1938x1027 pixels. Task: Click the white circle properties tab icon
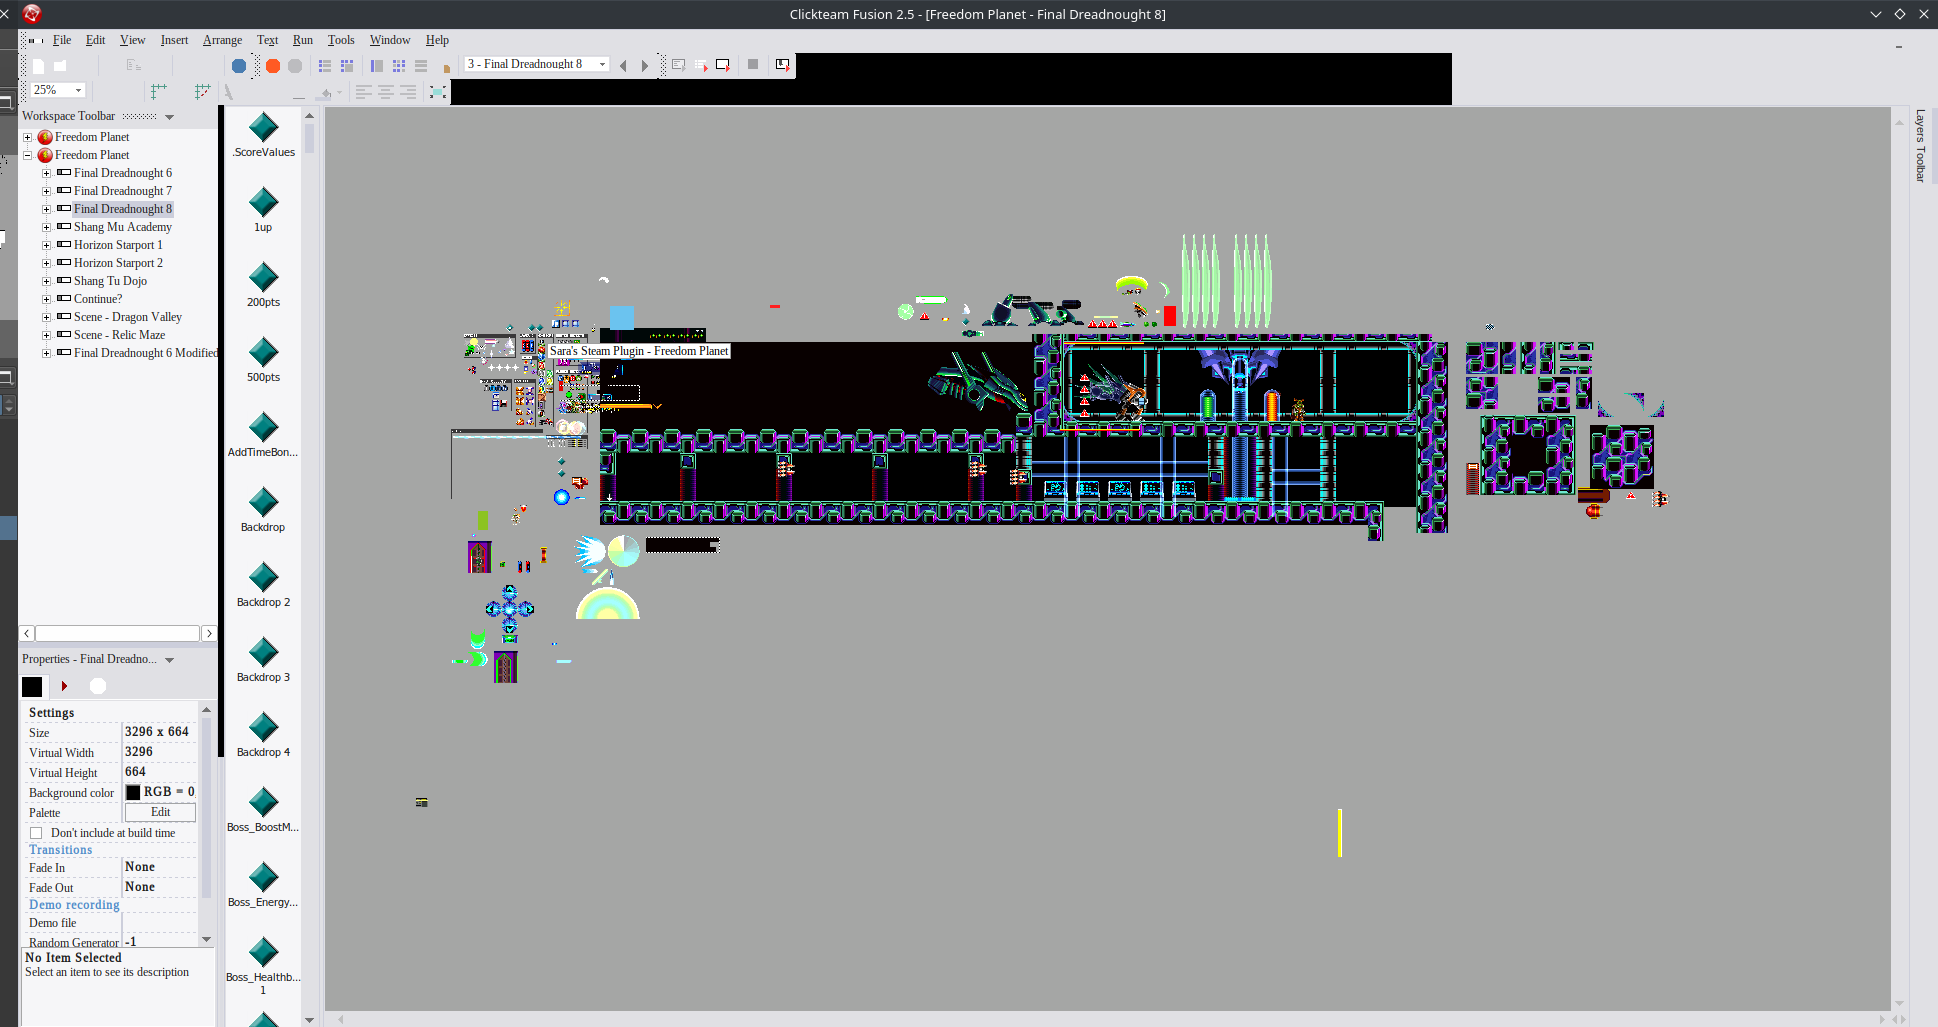(98, 686)
